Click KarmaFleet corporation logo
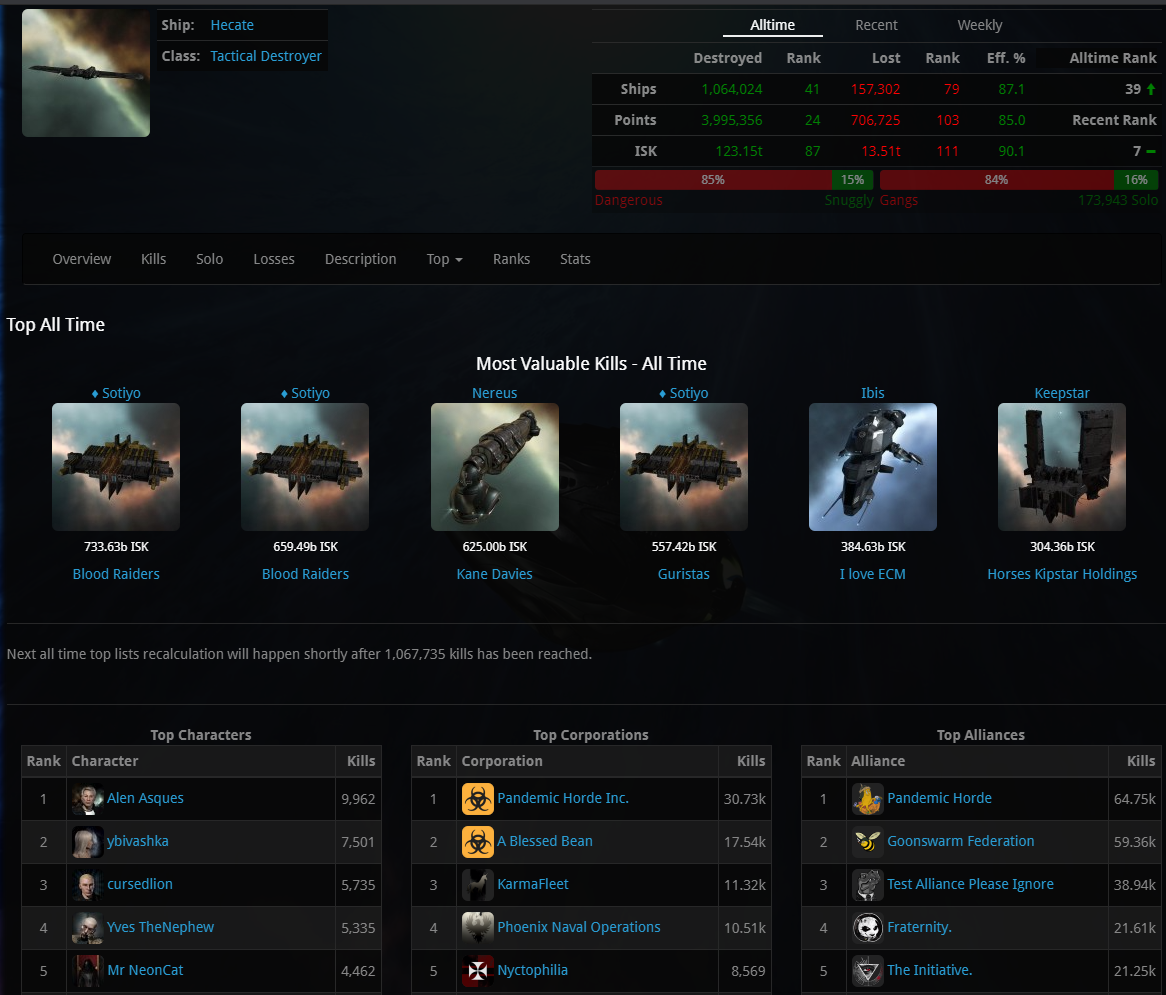Image resolution: width=1166 pixels, height=995 pixels. 478,886
